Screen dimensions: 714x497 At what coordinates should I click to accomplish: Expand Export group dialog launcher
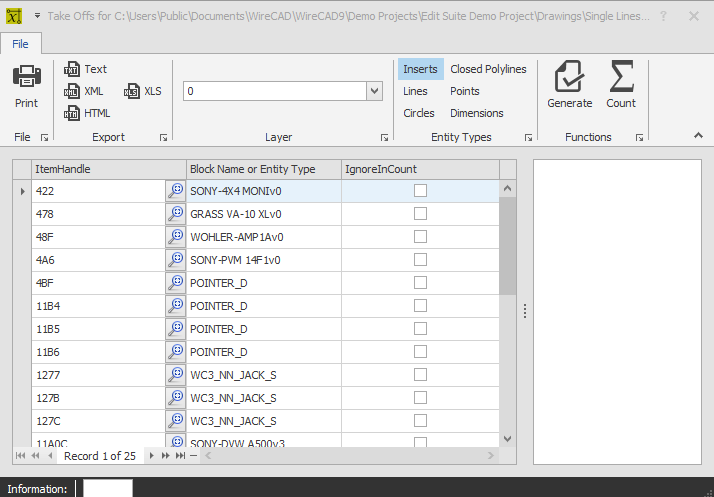click(x=163, y=138)
